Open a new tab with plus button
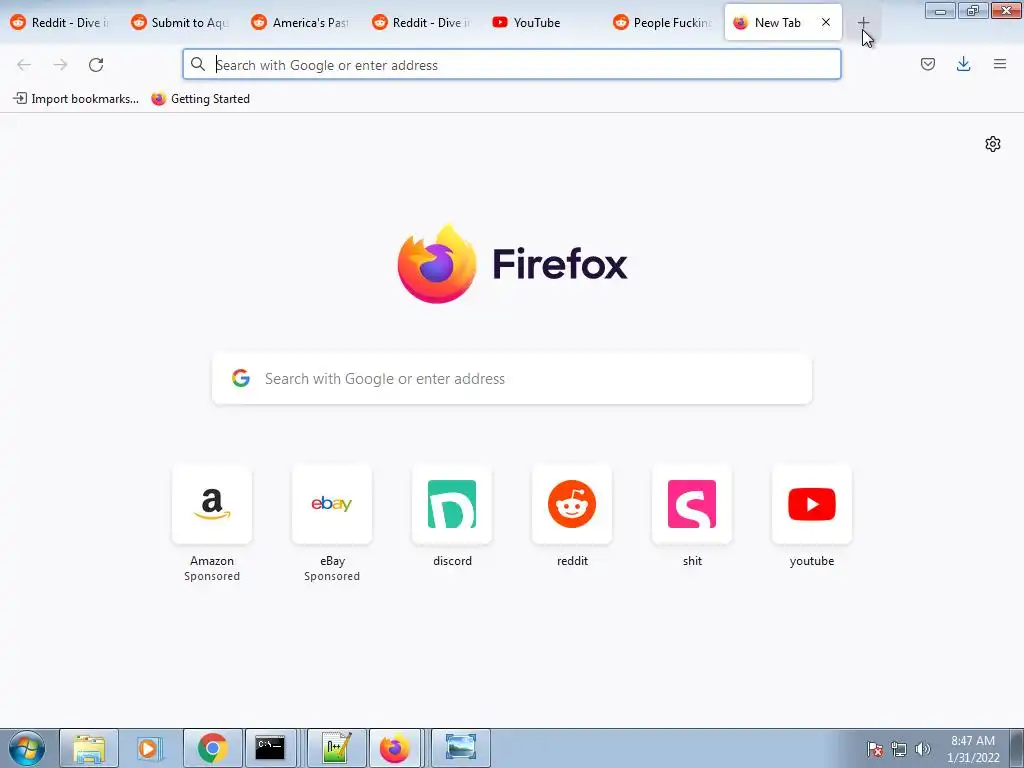The width and height of the screenshot is (1024, 768). pos(863,23)
